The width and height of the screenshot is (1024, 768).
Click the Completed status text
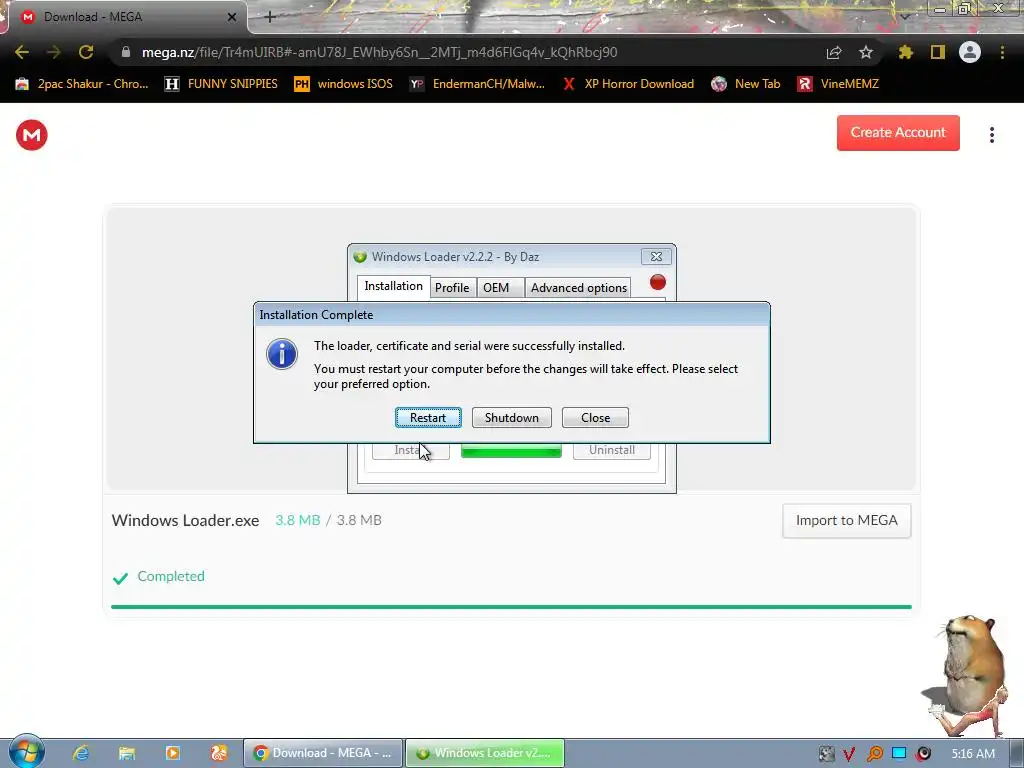[x=170, y=576]
